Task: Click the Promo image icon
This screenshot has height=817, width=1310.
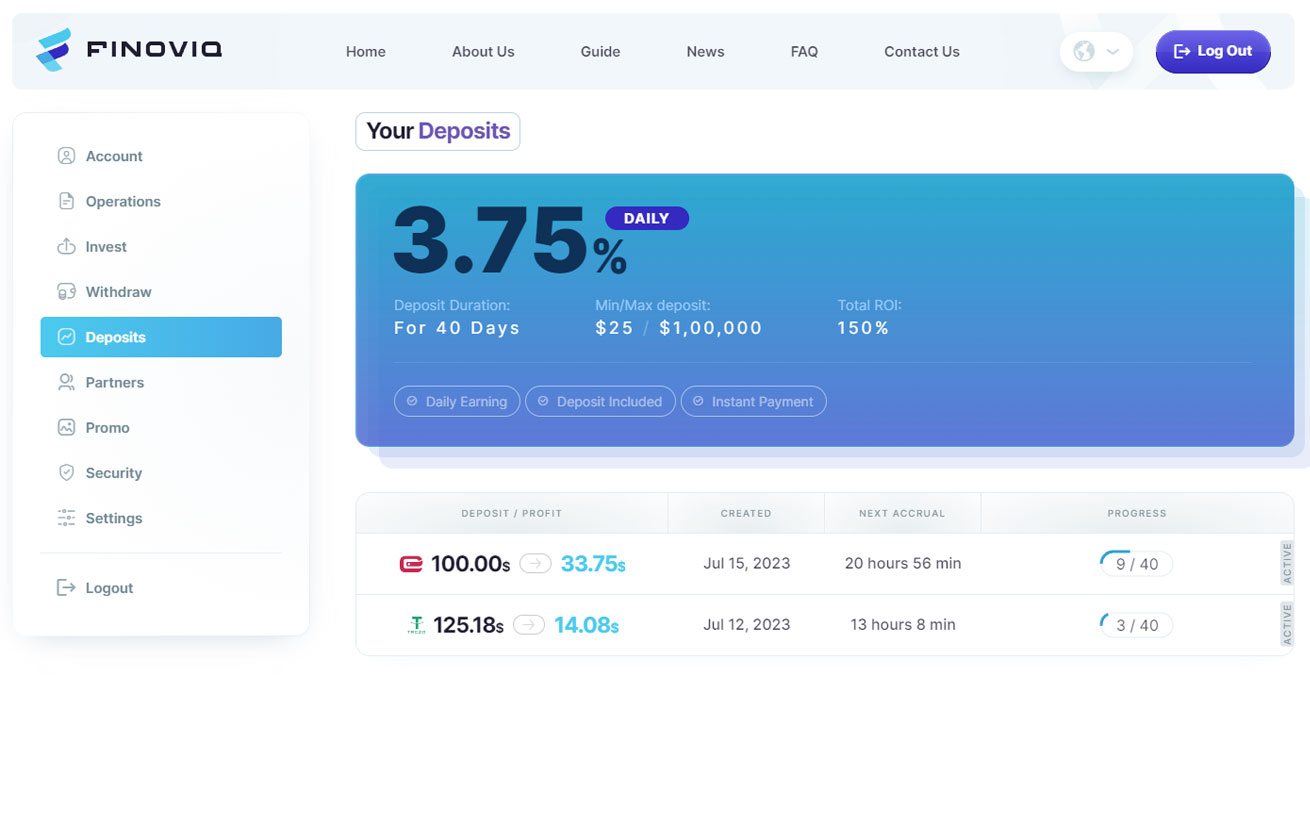Action: click(x=66, y=427)
